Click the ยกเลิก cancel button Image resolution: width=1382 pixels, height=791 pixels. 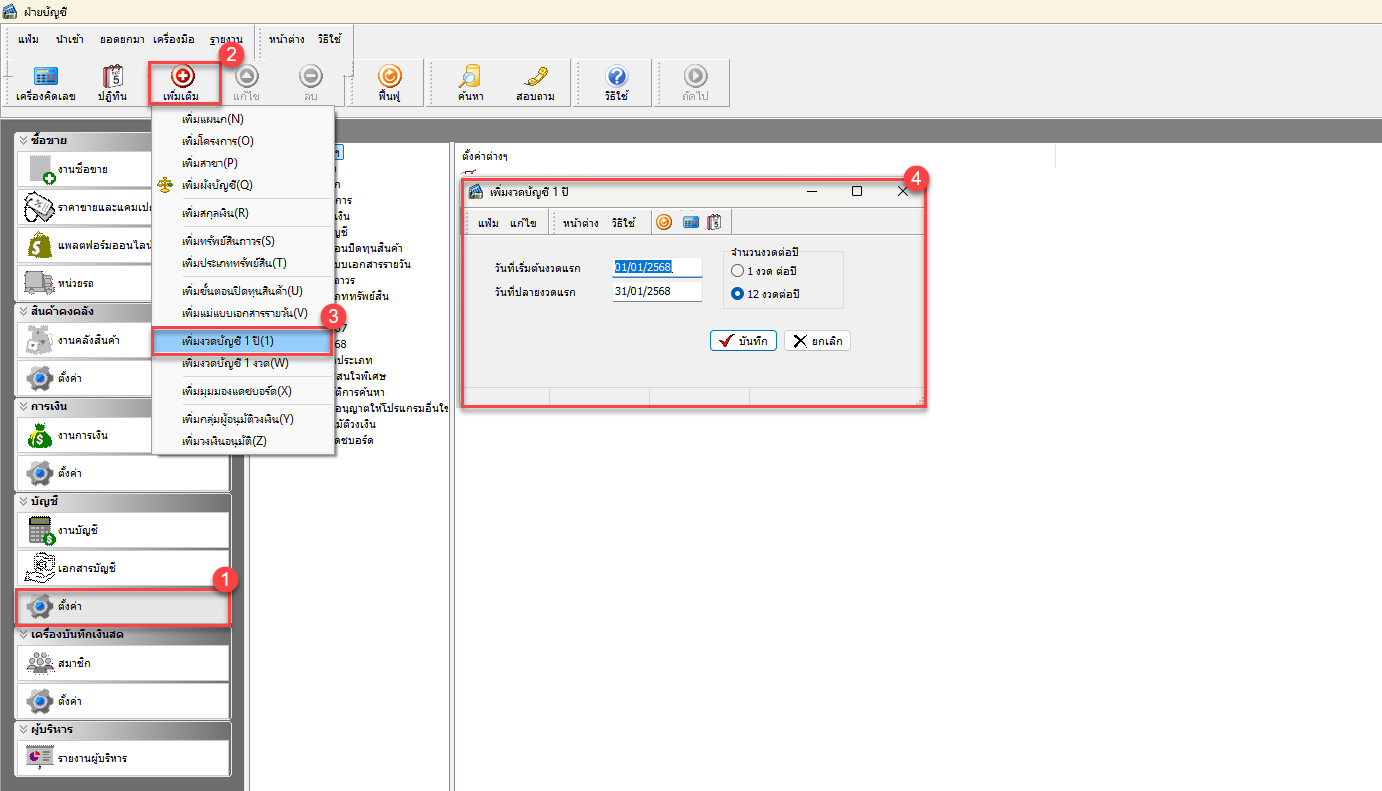817,341
